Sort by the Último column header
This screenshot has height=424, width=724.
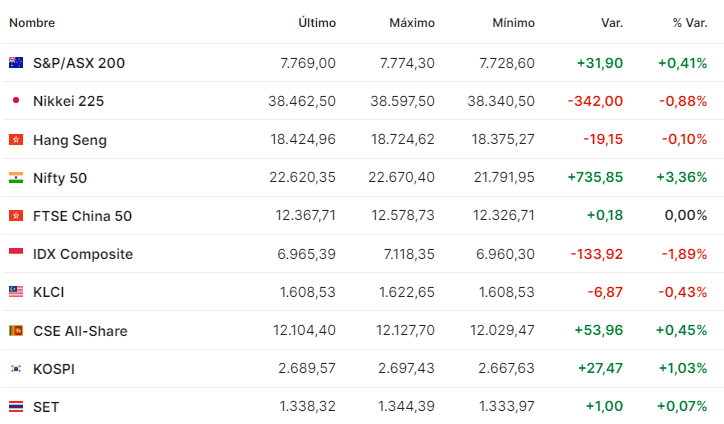click(317, 22)
